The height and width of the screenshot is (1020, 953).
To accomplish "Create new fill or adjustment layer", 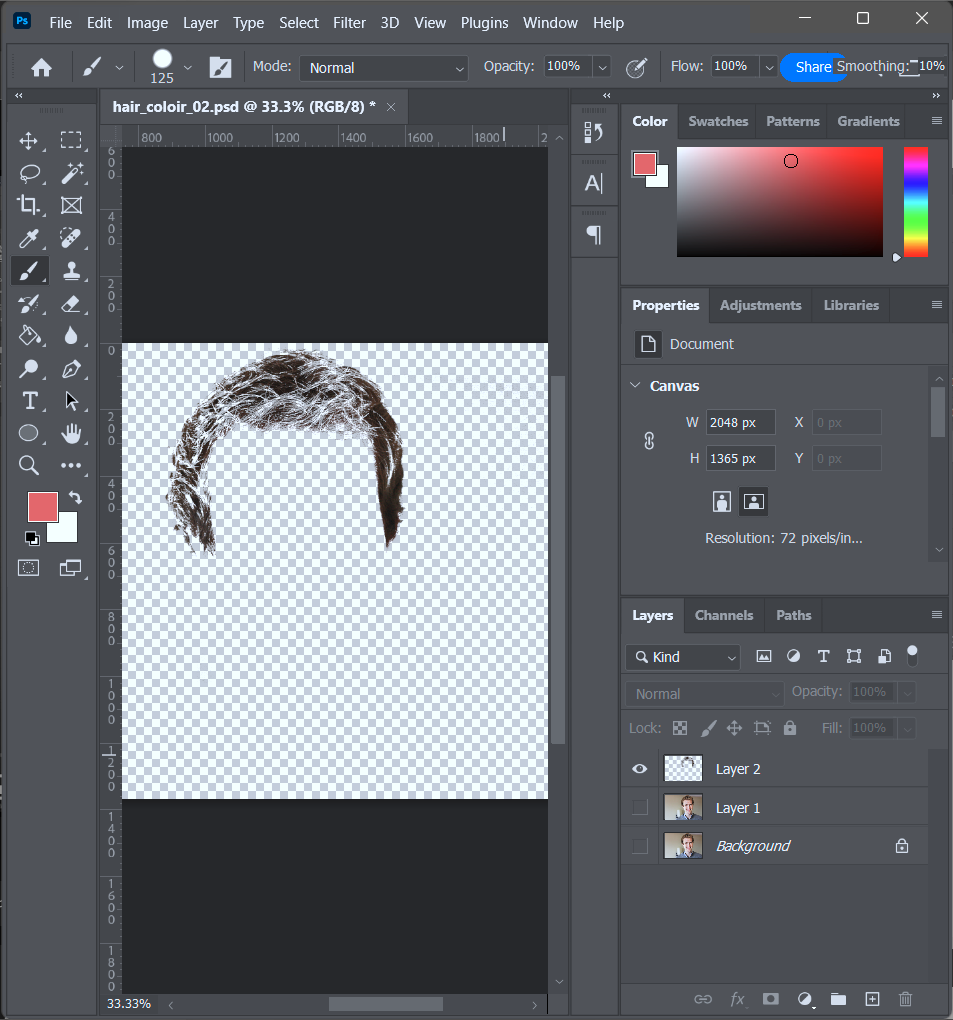I will (x=805, y=999).
